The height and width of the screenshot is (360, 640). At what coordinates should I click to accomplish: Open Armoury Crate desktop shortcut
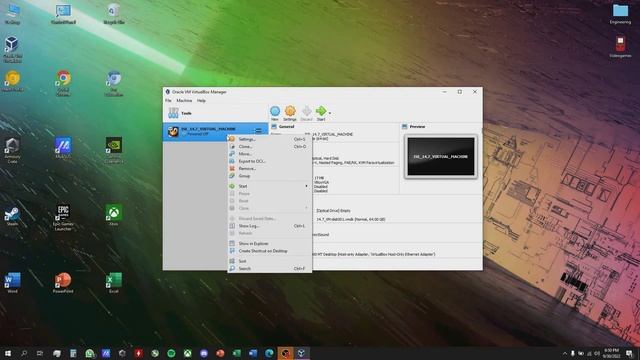coord(12,150)
